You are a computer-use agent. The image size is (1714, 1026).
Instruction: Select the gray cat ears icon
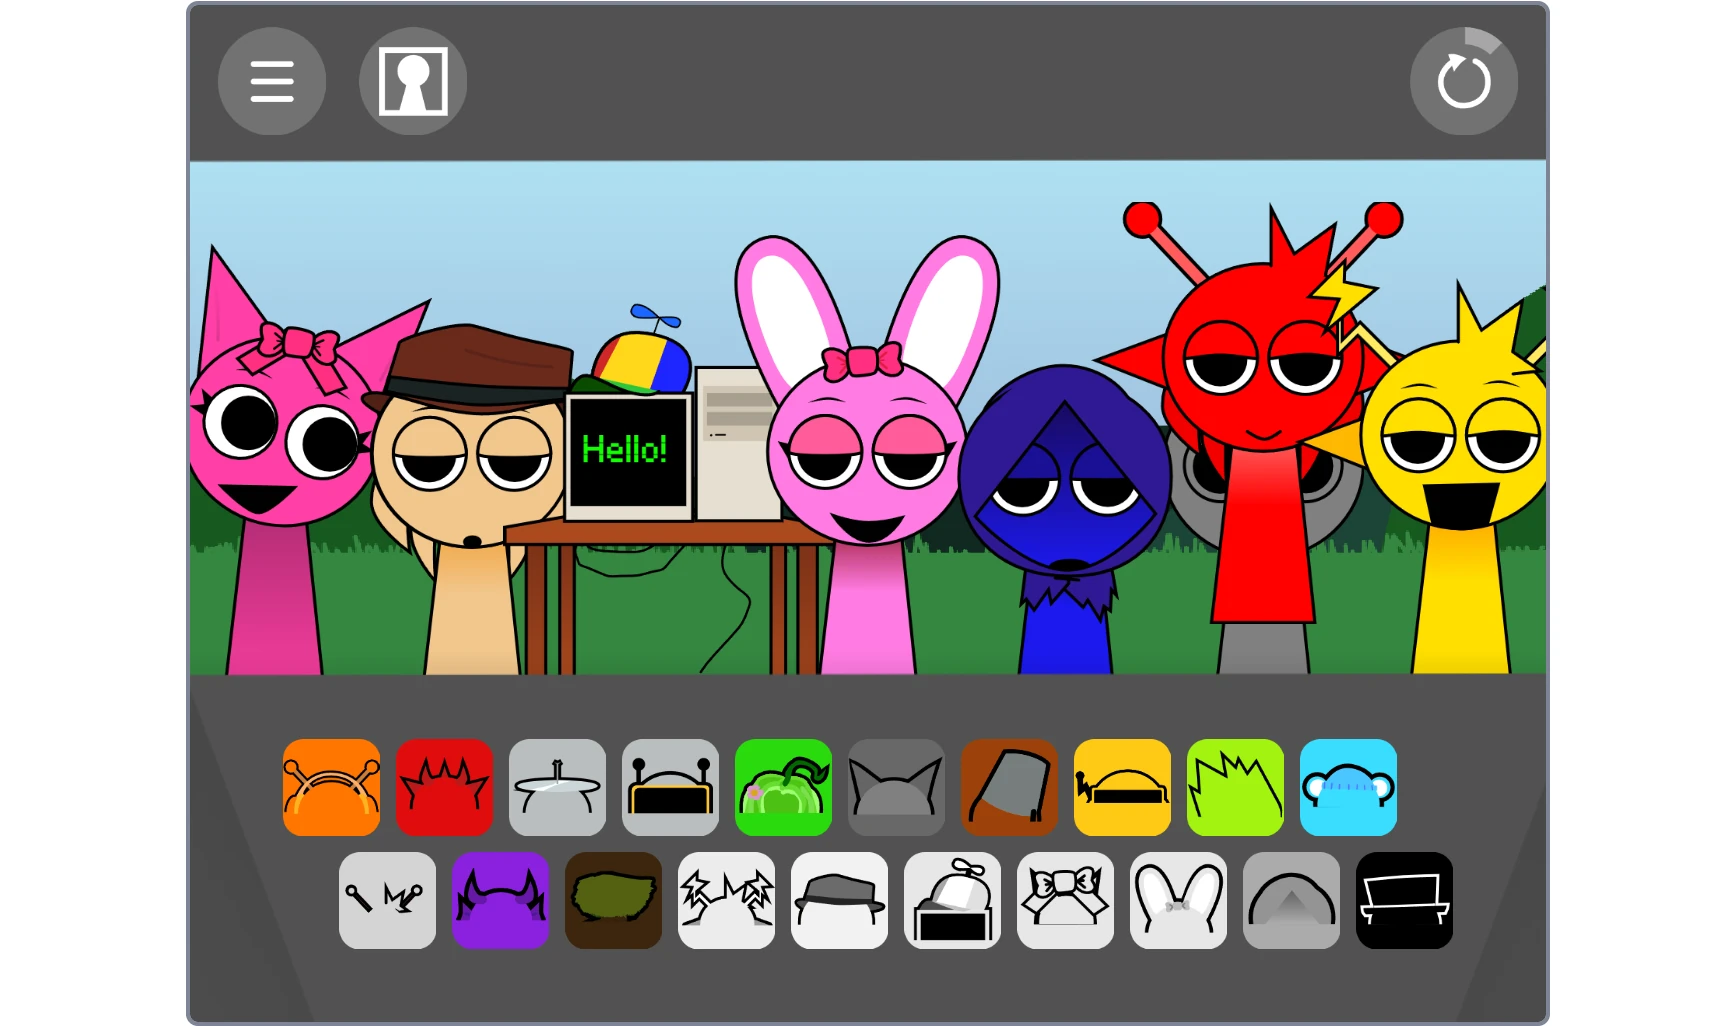pyautogui.click(x=896, y=787)
